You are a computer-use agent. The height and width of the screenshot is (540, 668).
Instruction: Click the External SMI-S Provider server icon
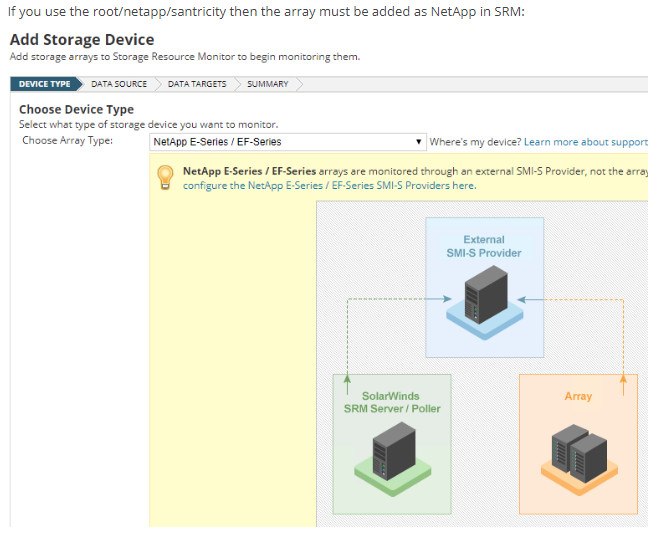pos(485,302)
